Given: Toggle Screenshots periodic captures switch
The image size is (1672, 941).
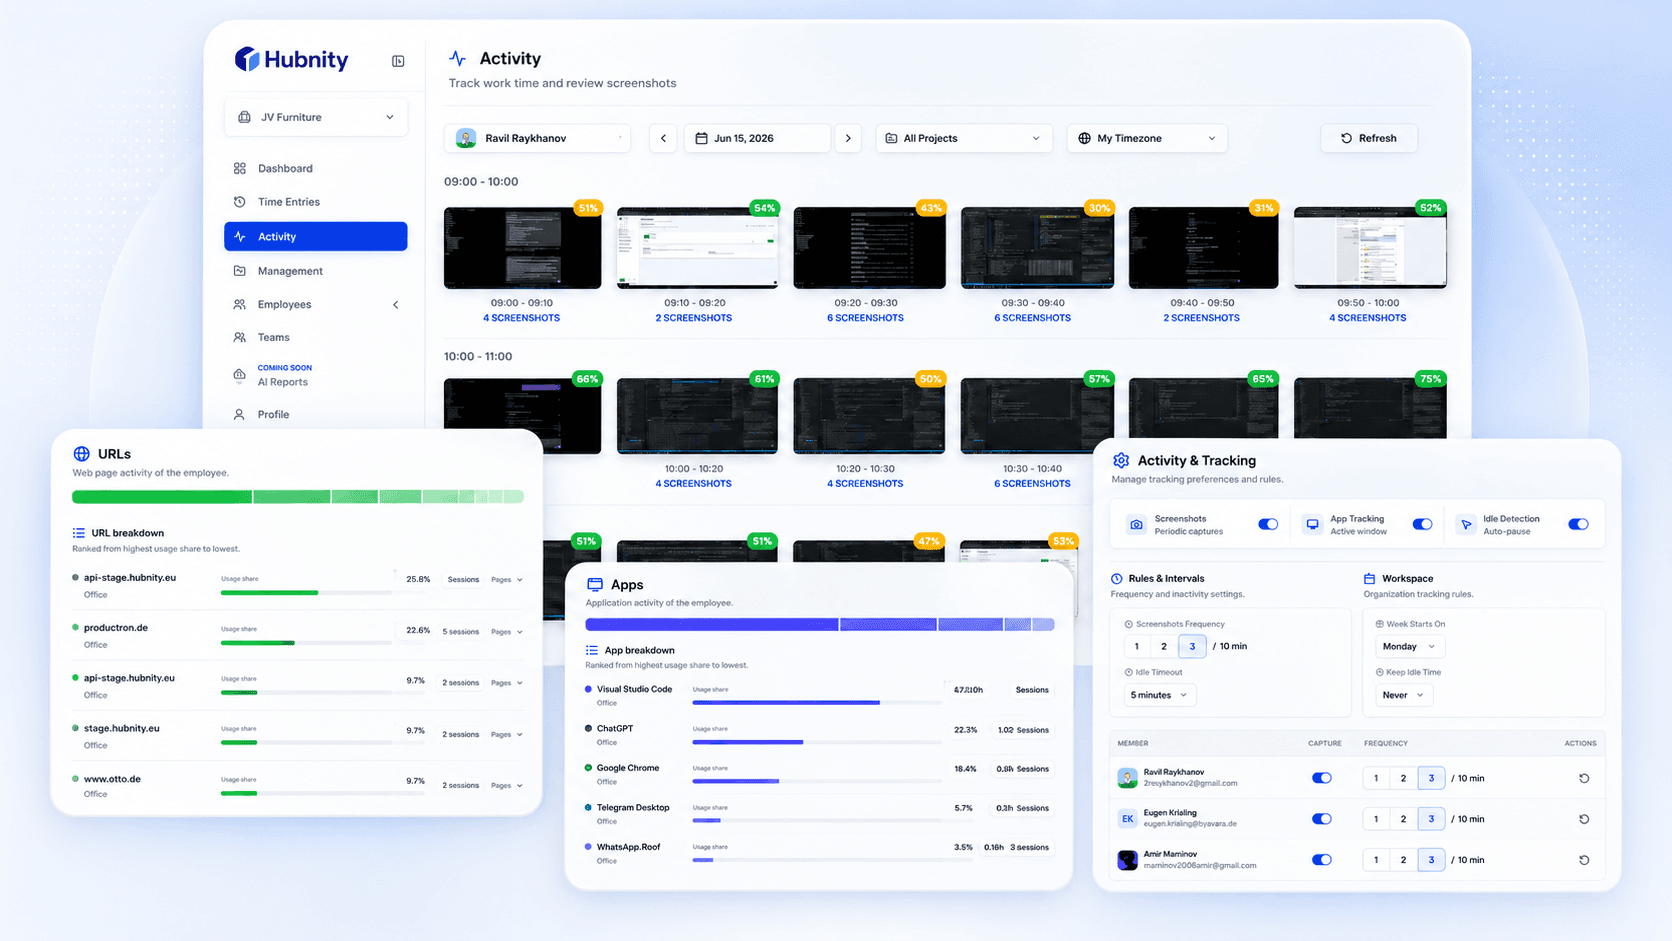Looking at the screenshot, I should [x=1268, y=524].
